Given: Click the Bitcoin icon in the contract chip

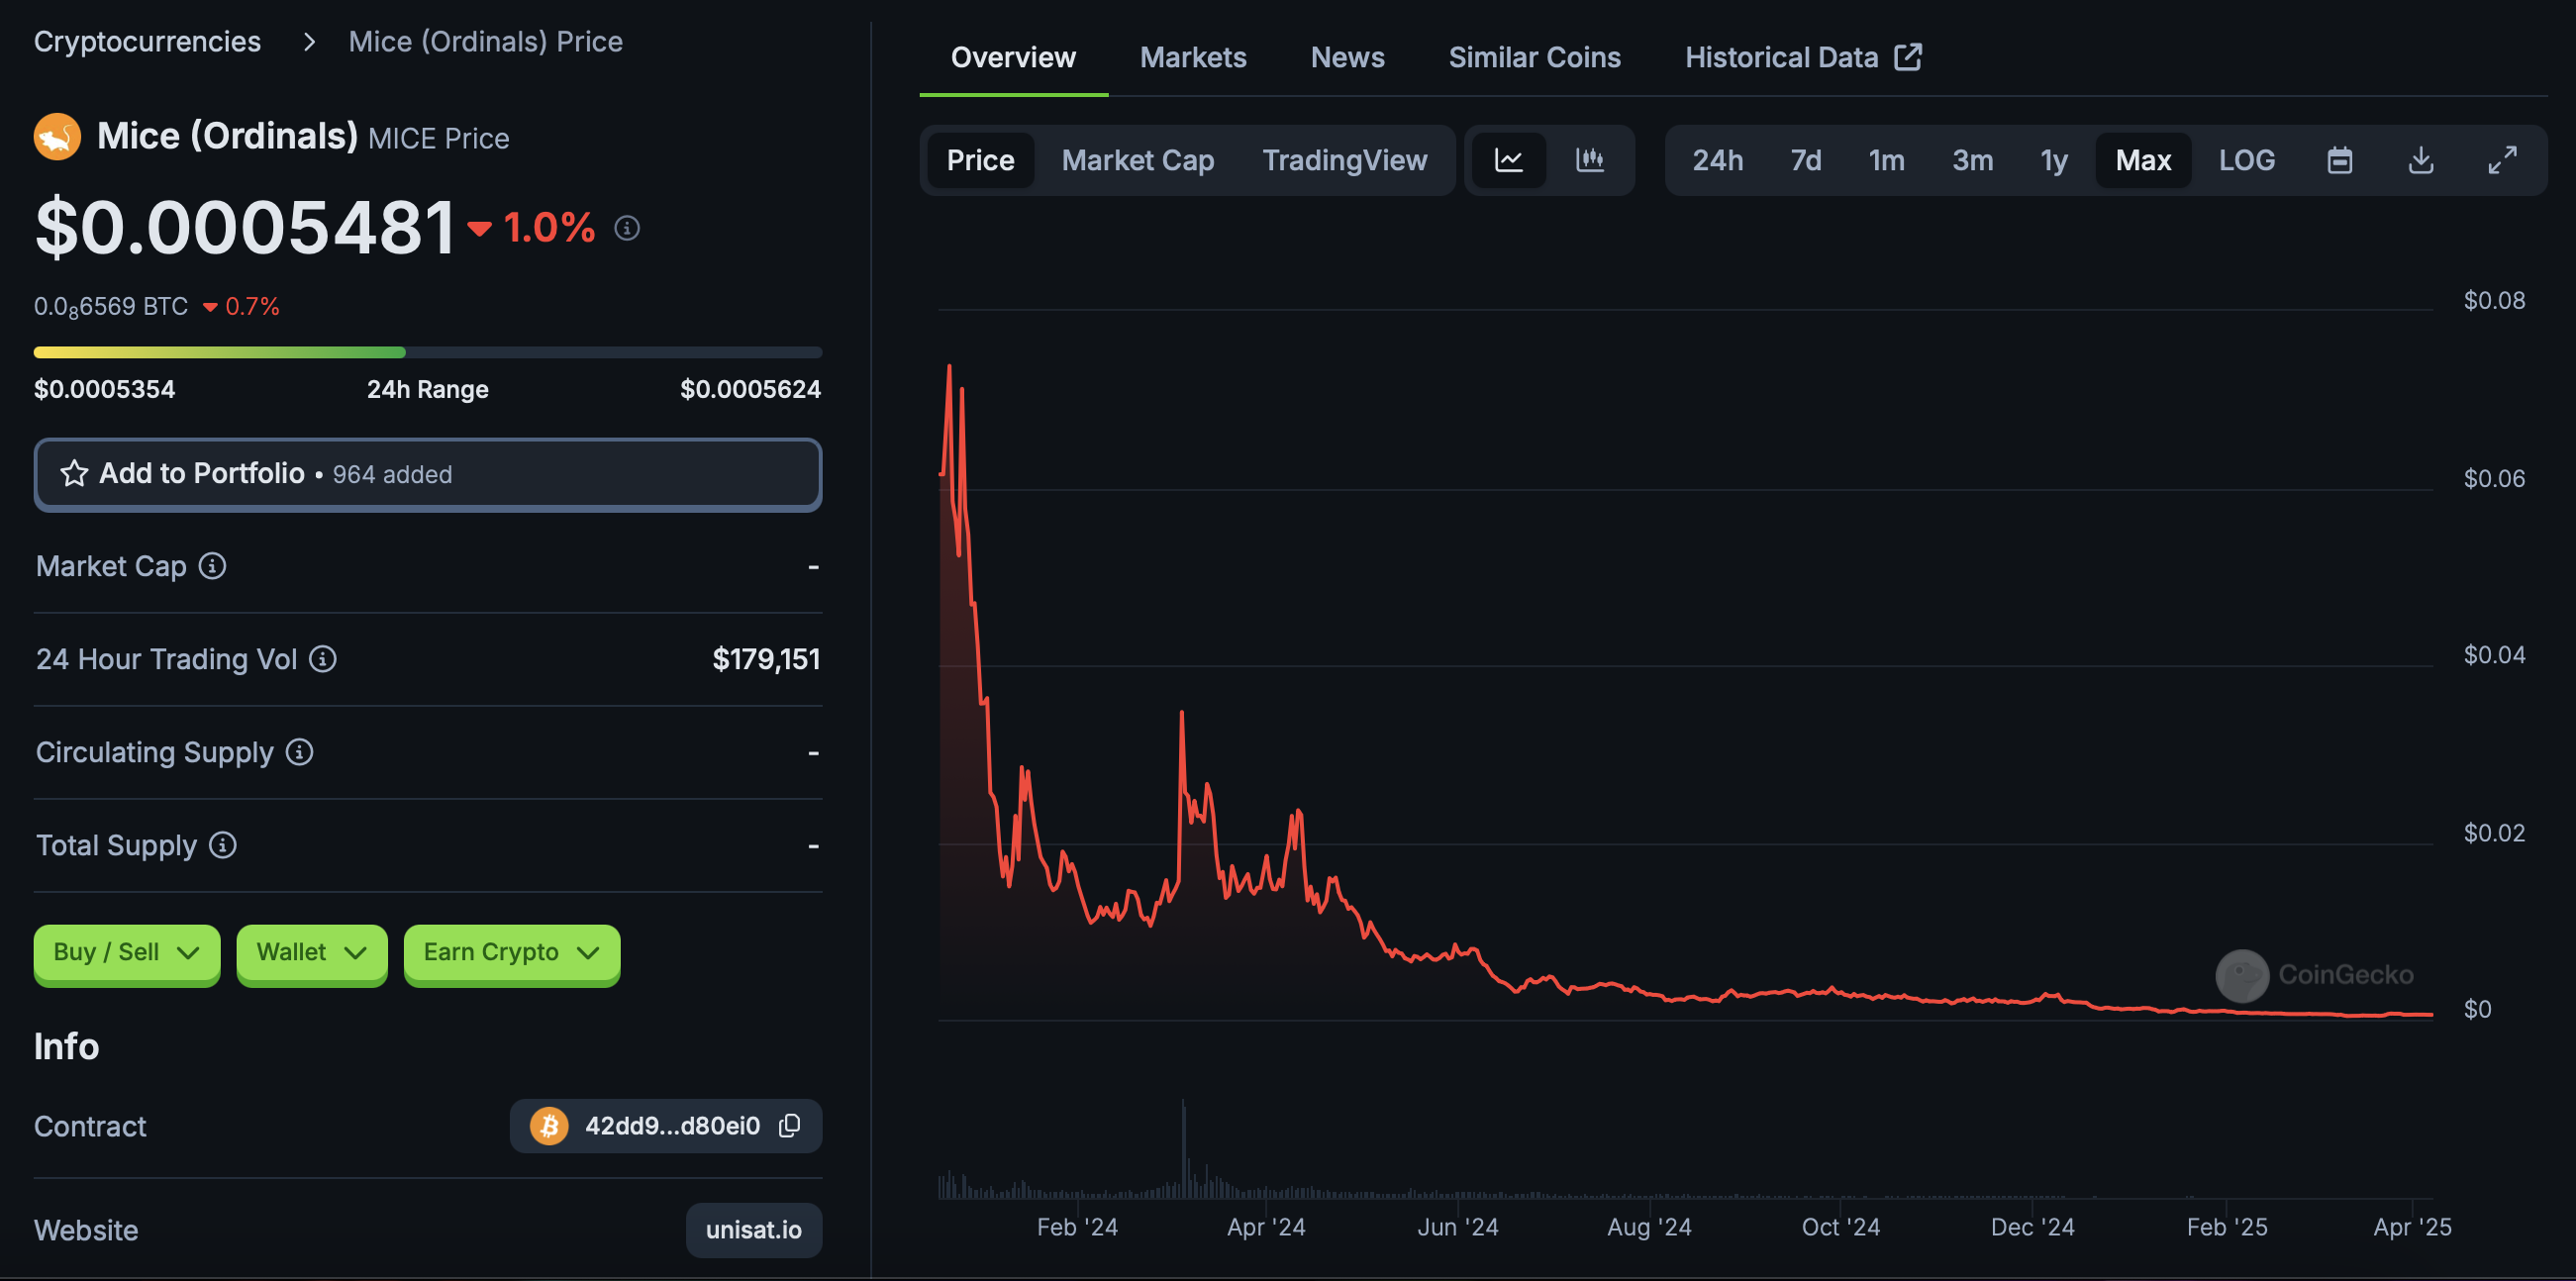Looking at the screenshot, I should point(549,1126).
